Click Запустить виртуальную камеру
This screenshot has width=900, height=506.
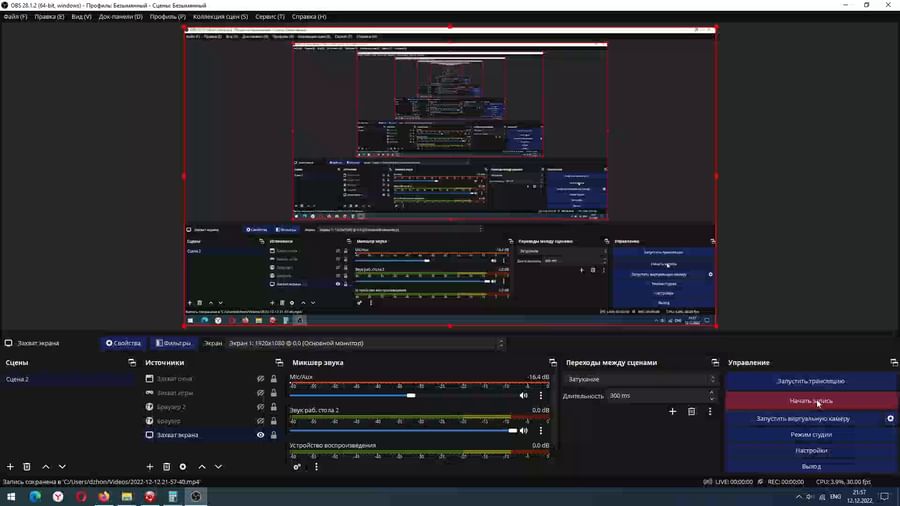click(804, 419)
